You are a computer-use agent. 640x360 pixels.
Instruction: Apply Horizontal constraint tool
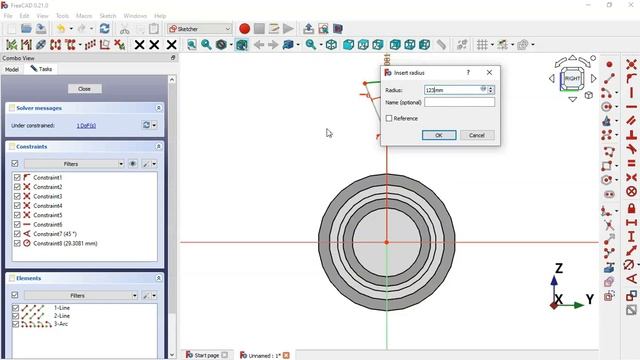click(631, 107)
